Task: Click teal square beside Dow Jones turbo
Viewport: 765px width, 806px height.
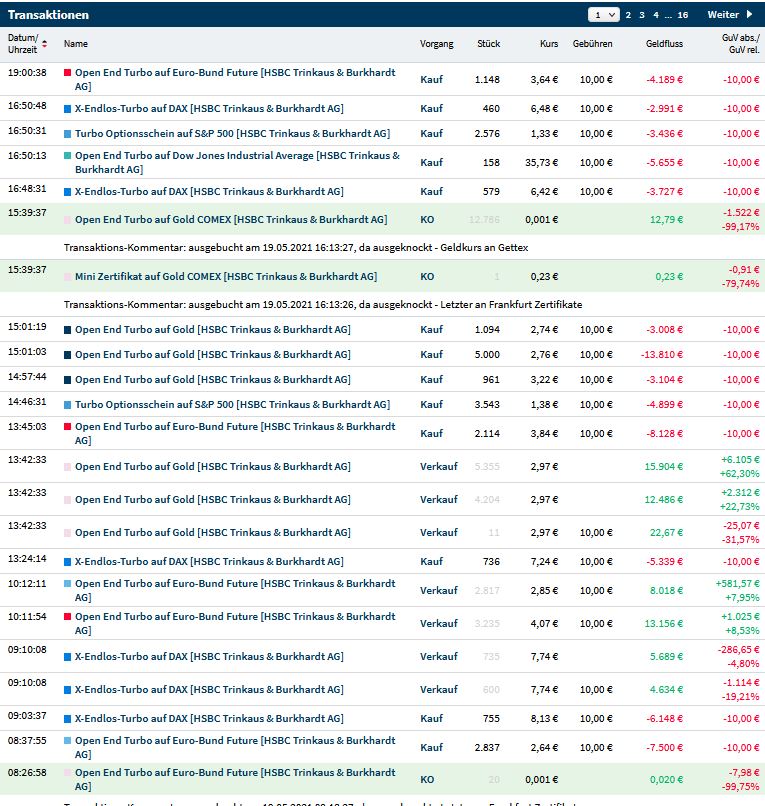Action: coord(67,156)
